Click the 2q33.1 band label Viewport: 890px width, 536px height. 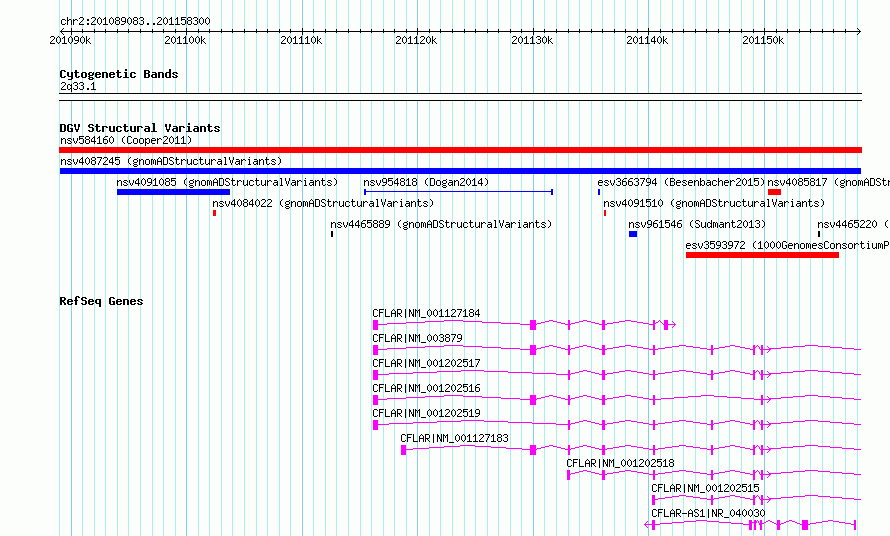pos(78,86)
